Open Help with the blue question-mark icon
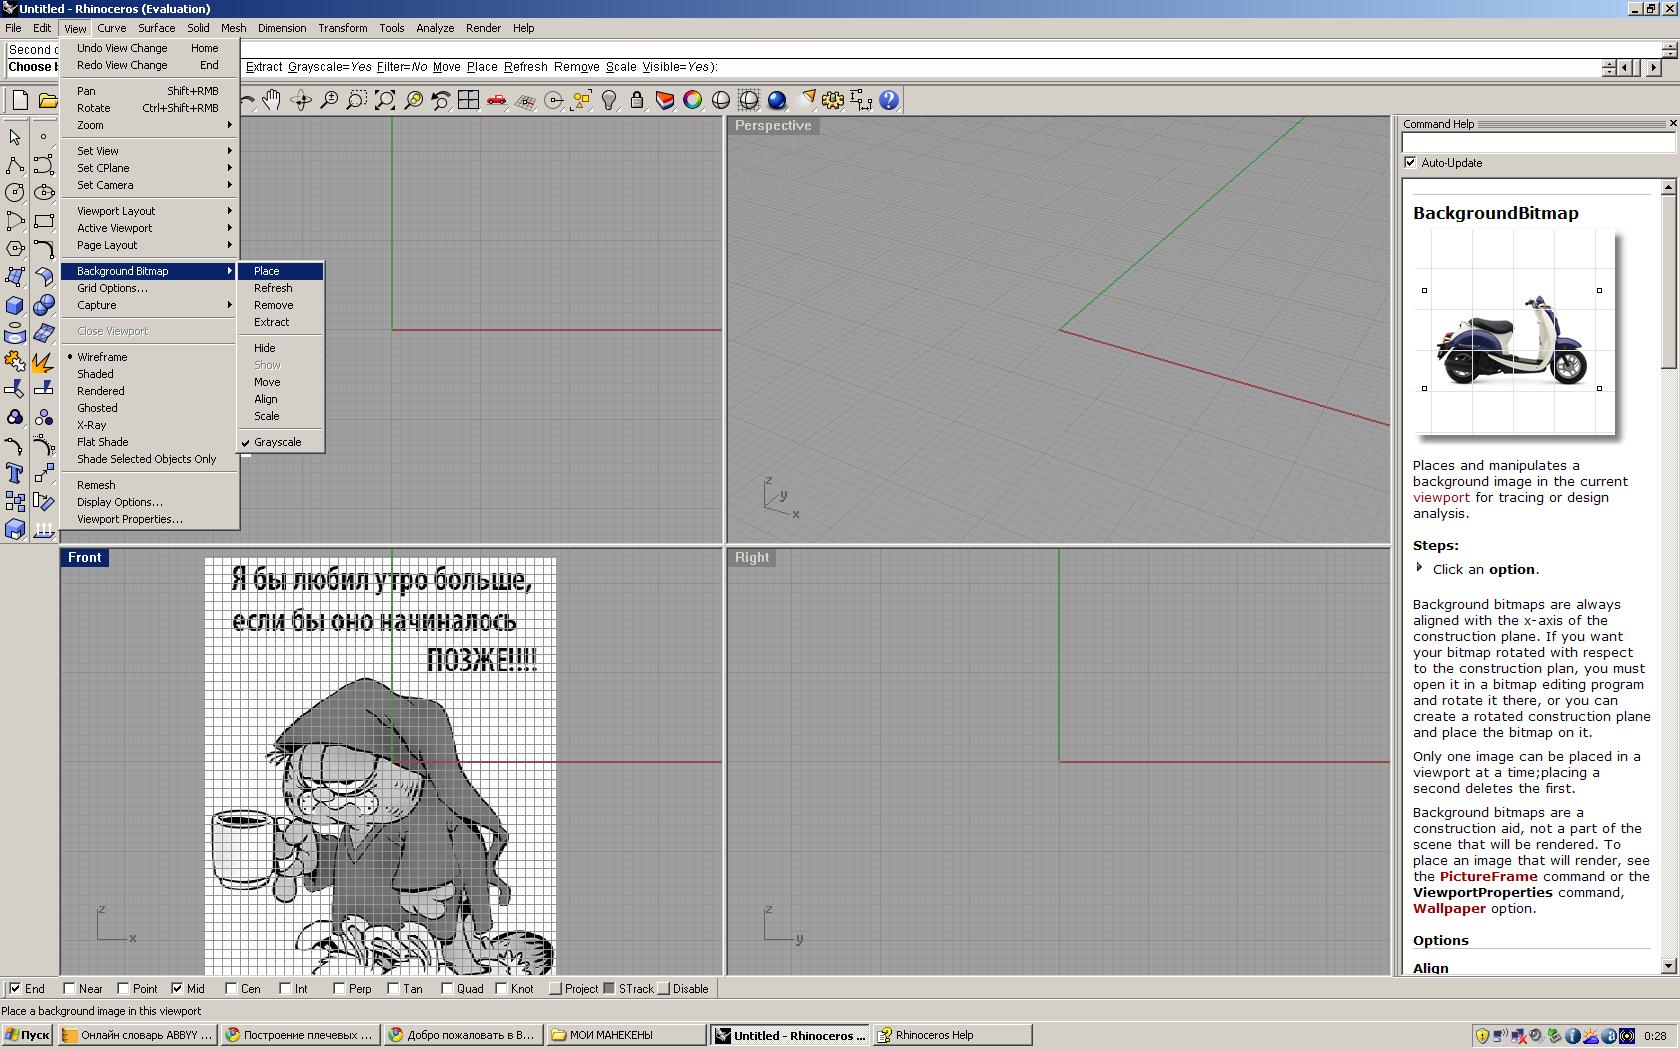 [889, 100]
